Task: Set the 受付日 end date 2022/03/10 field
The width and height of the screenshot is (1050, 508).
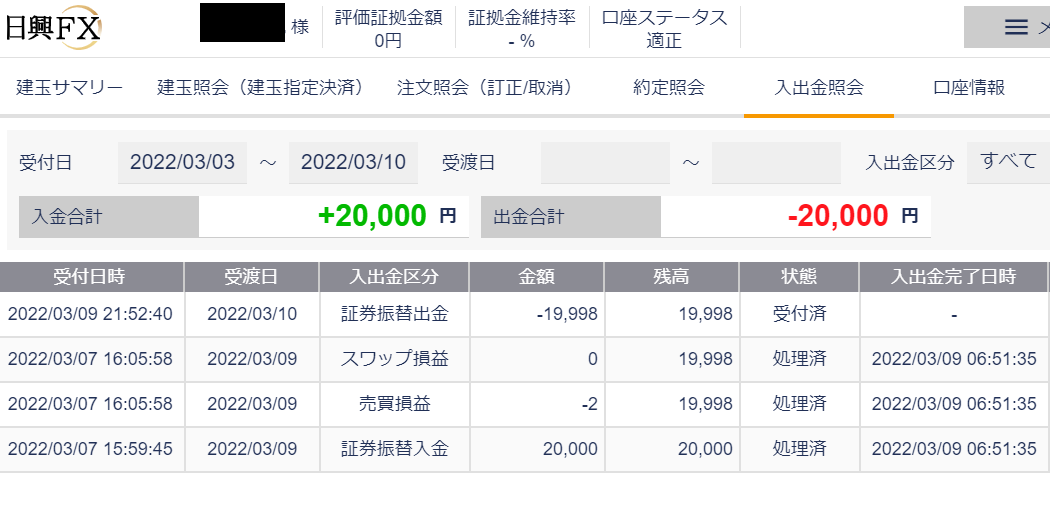Action: [353, 162]
